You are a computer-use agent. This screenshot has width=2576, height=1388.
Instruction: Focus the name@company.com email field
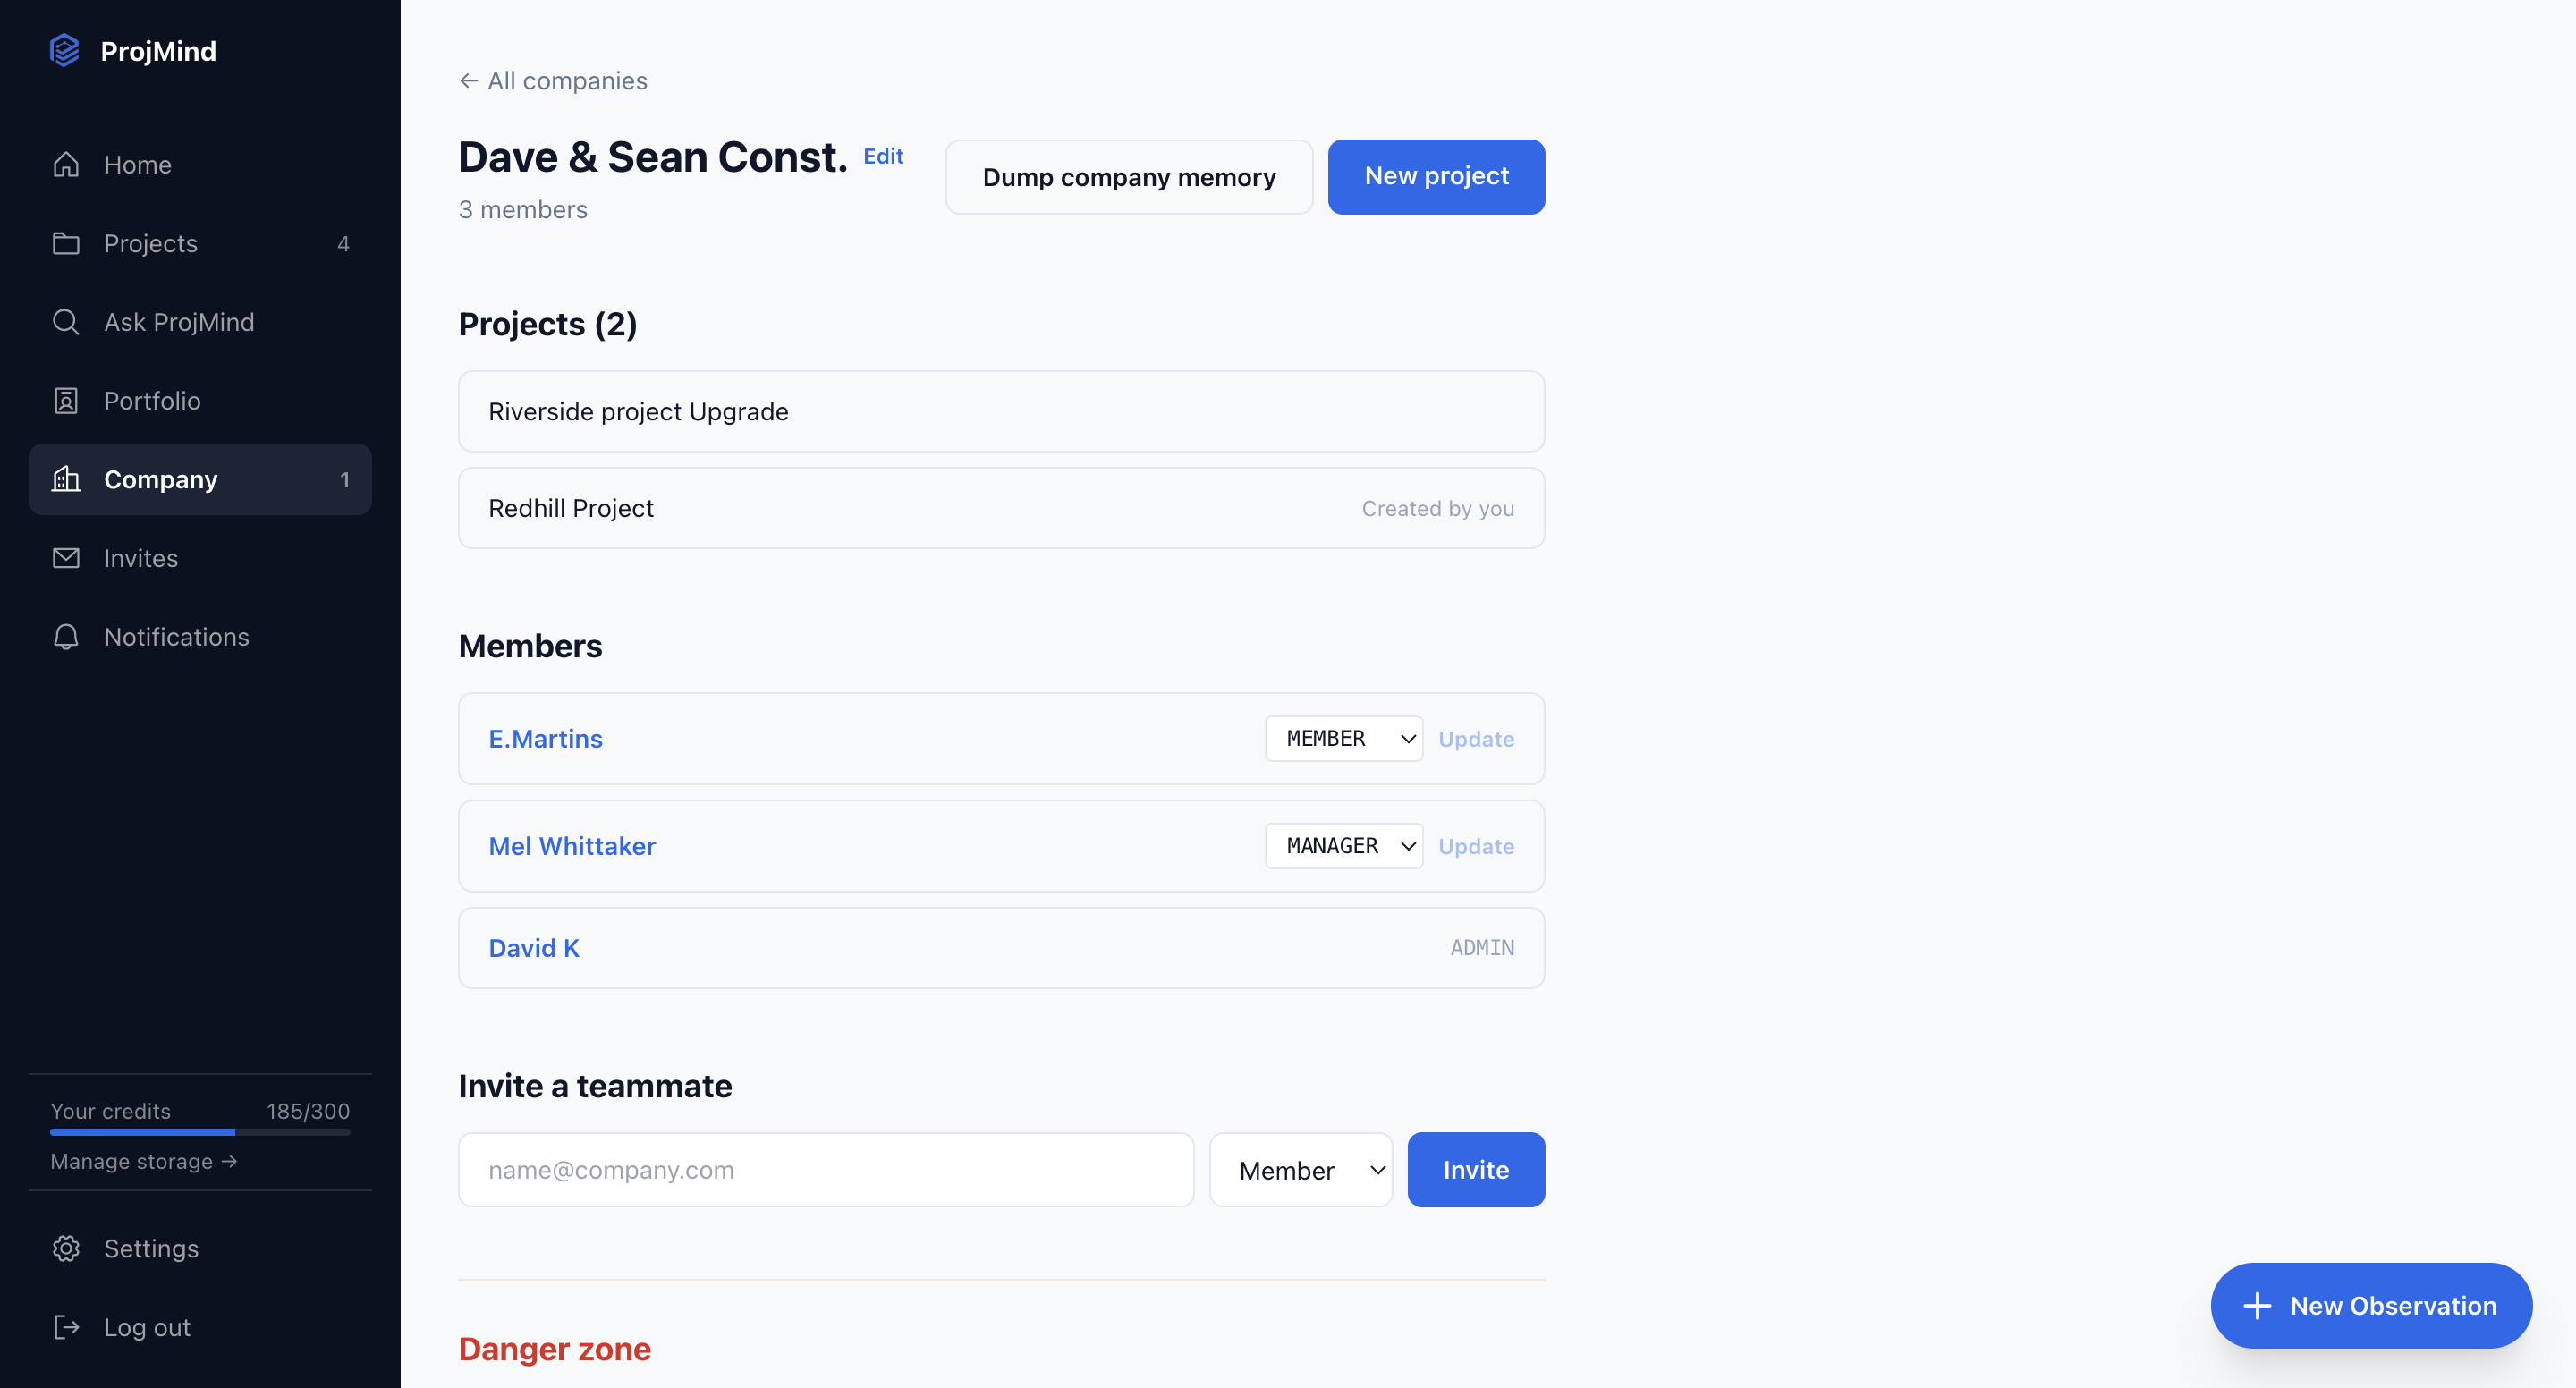pos(826,1170)
